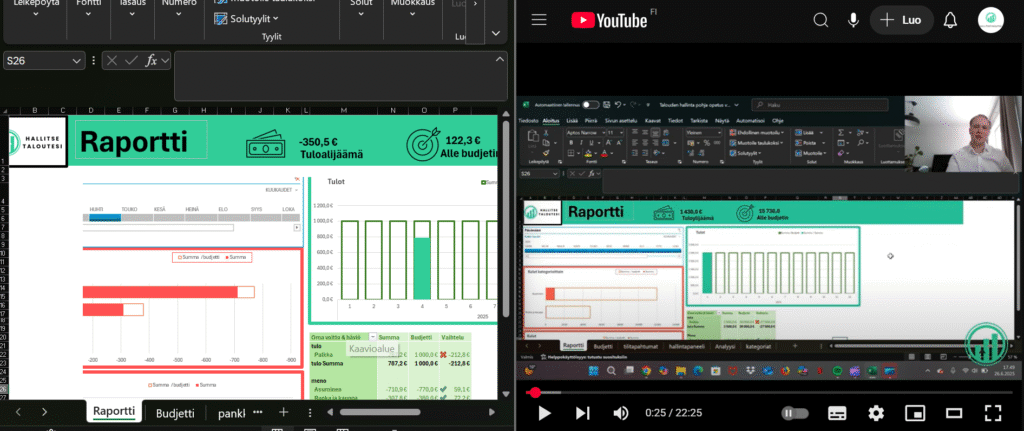
Task: Cancel formula entry with X icon
Action: 112,61
